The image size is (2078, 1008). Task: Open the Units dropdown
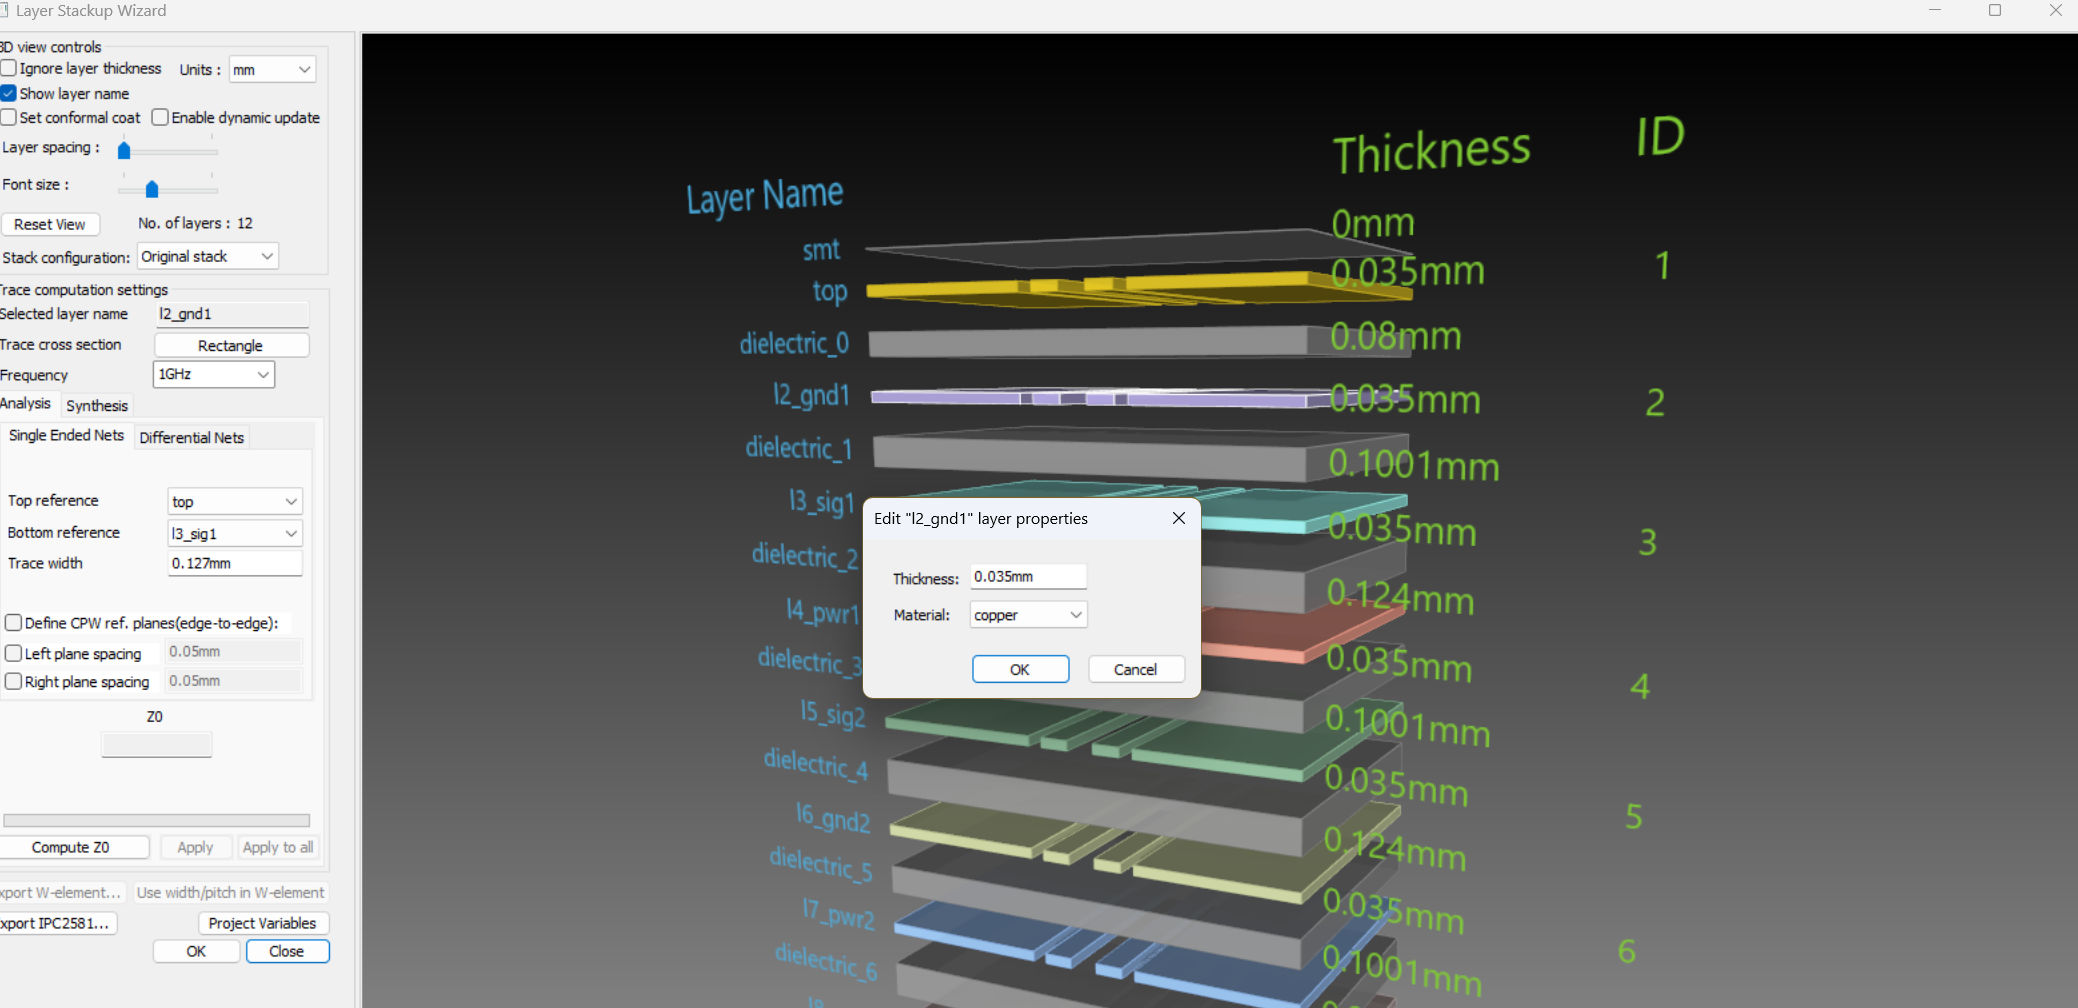point(272,69)
